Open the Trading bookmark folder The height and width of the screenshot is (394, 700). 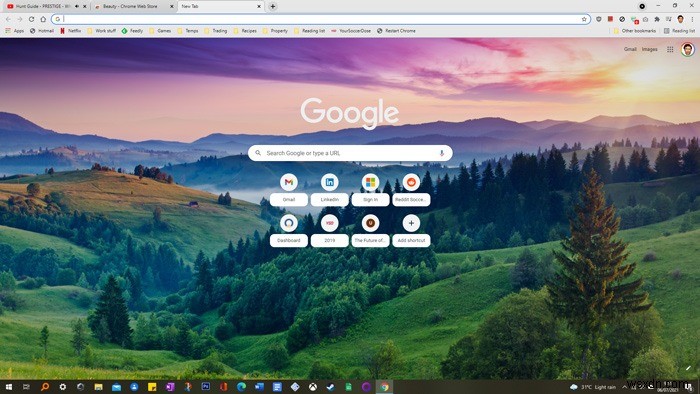(216, 31)
